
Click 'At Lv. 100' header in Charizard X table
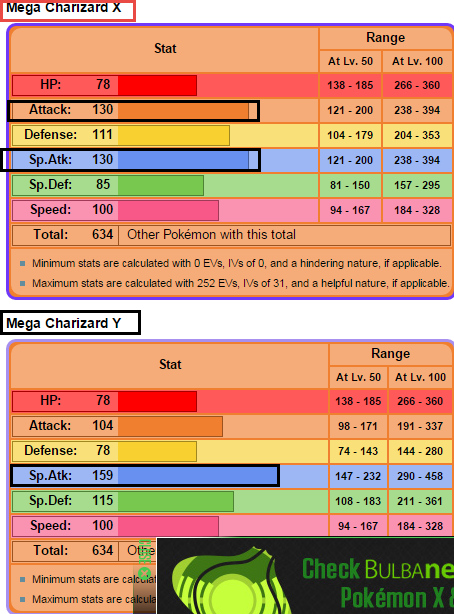[417, 61]
